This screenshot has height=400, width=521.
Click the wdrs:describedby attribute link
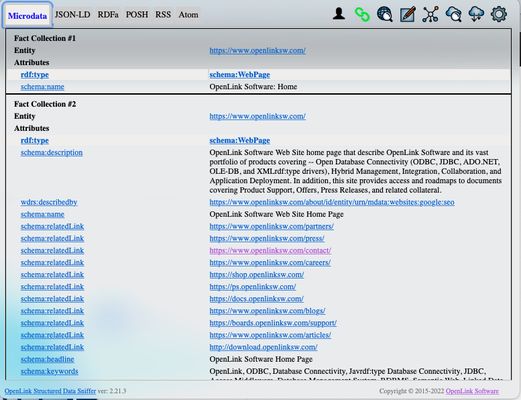point(49,202)
